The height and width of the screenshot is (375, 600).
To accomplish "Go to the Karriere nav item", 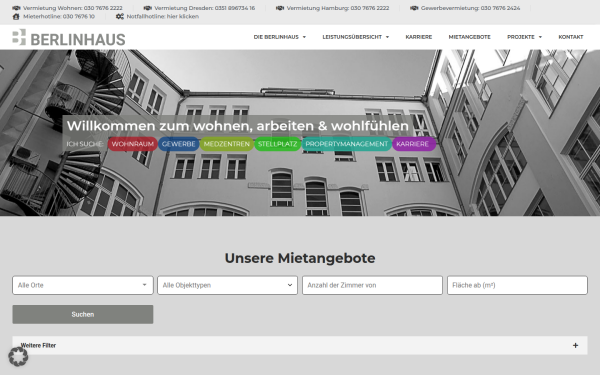I will point(419,37).
